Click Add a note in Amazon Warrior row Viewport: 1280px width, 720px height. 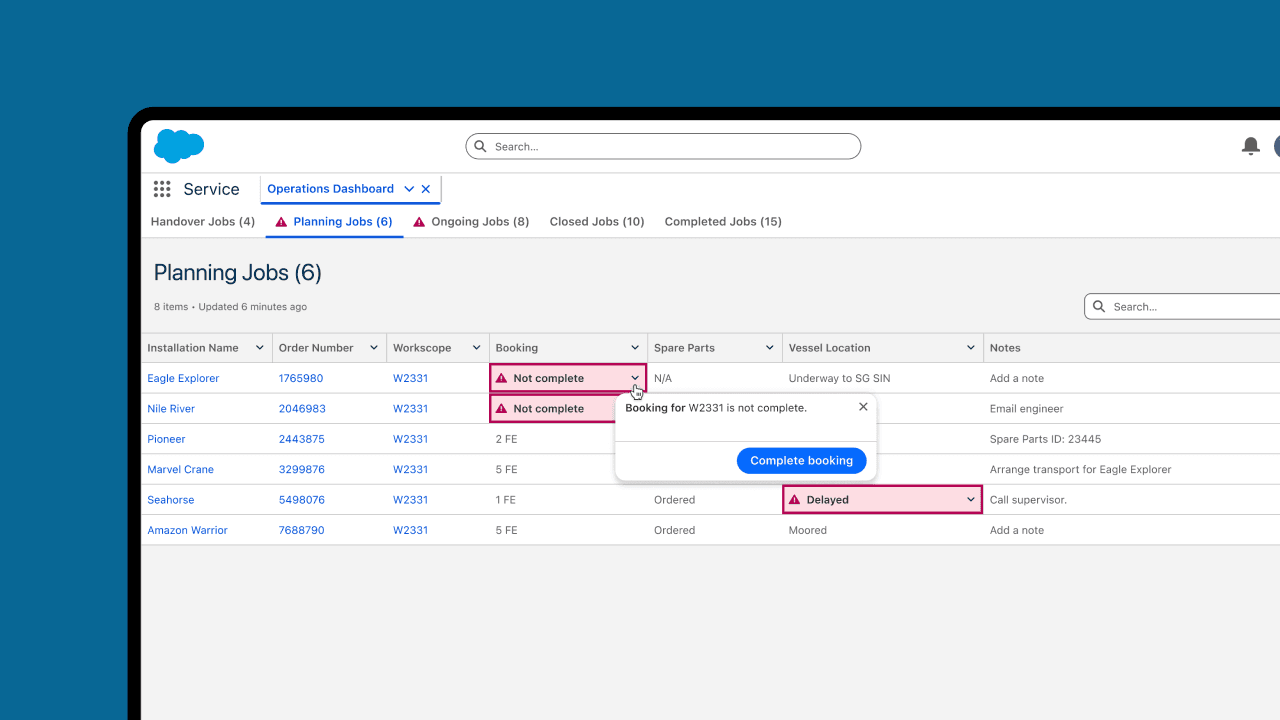pos(1017,530)
